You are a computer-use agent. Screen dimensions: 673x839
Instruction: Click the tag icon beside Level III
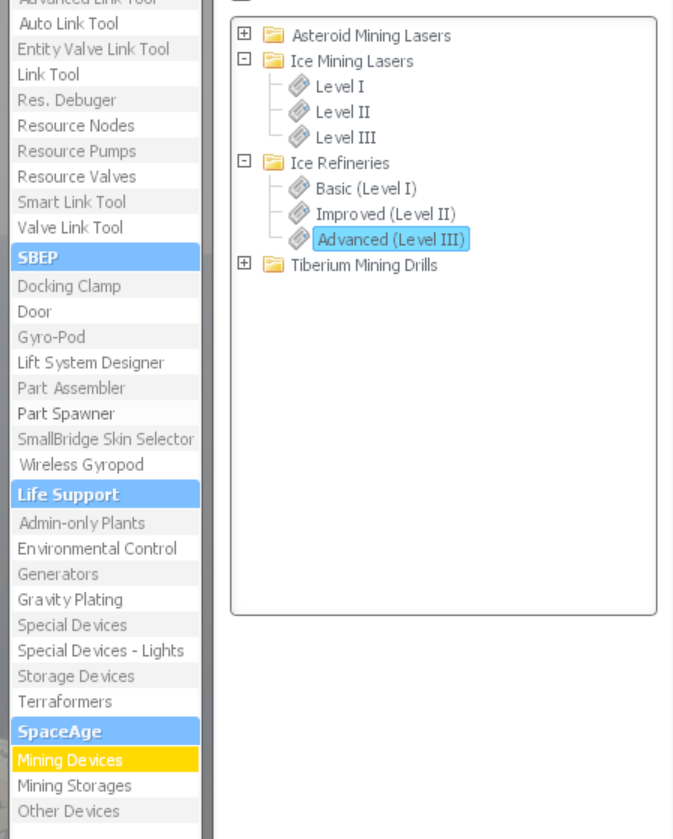(x=299, y=137)
